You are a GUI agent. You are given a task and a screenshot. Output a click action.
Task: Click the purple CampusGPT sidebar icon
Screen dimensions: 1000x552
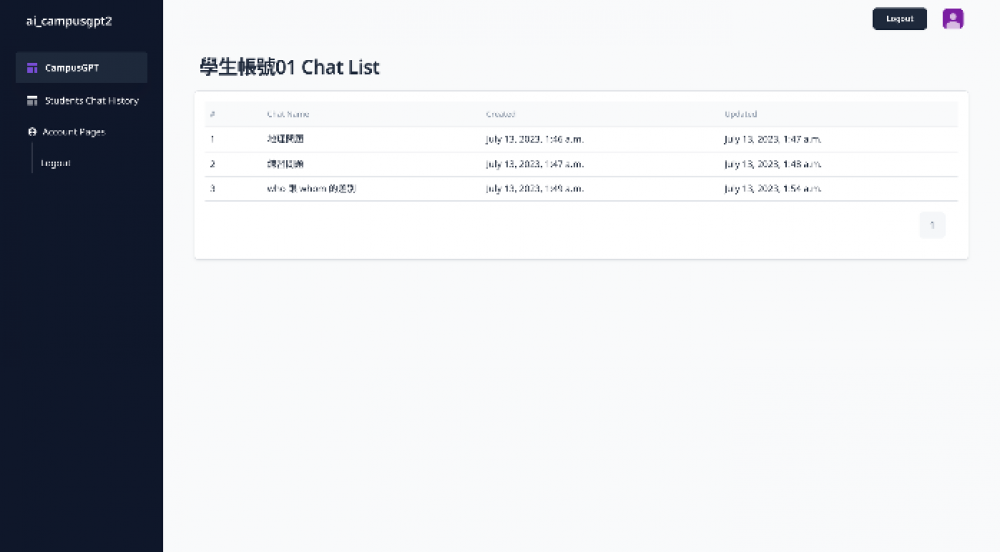(32, 68)
